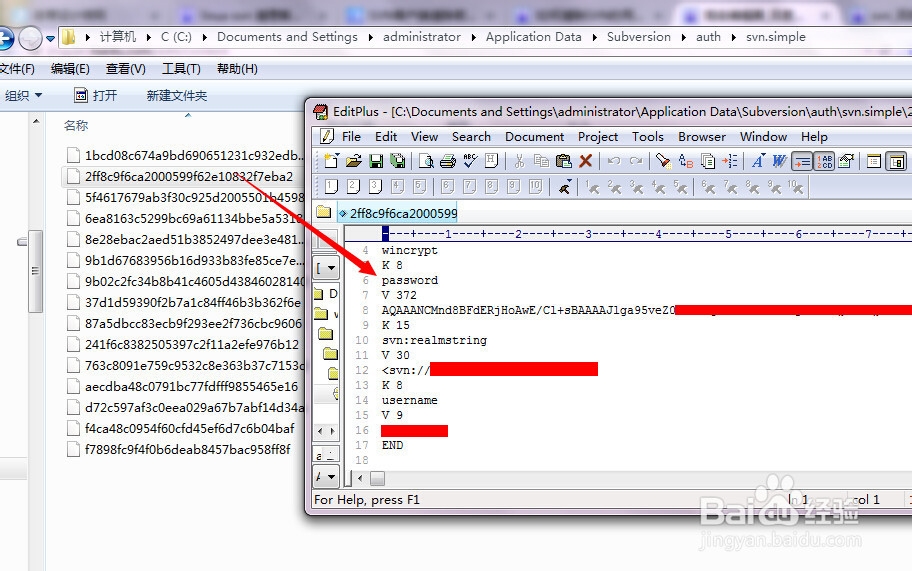Click numbered page icon 3 on second toolbar
912x571 pixels.
click(x=375, y=187)
